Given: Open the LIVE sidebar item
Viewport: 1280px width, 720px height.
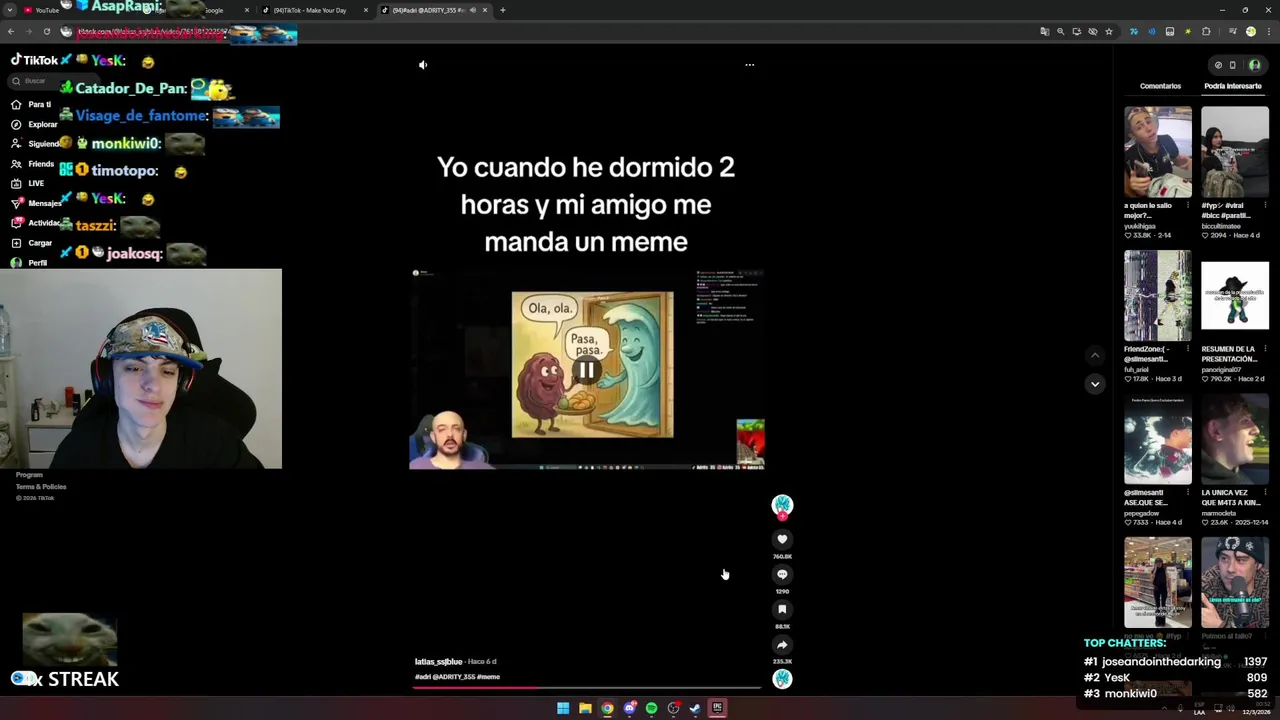Looking at the screenshot, I should pos(28,183).
